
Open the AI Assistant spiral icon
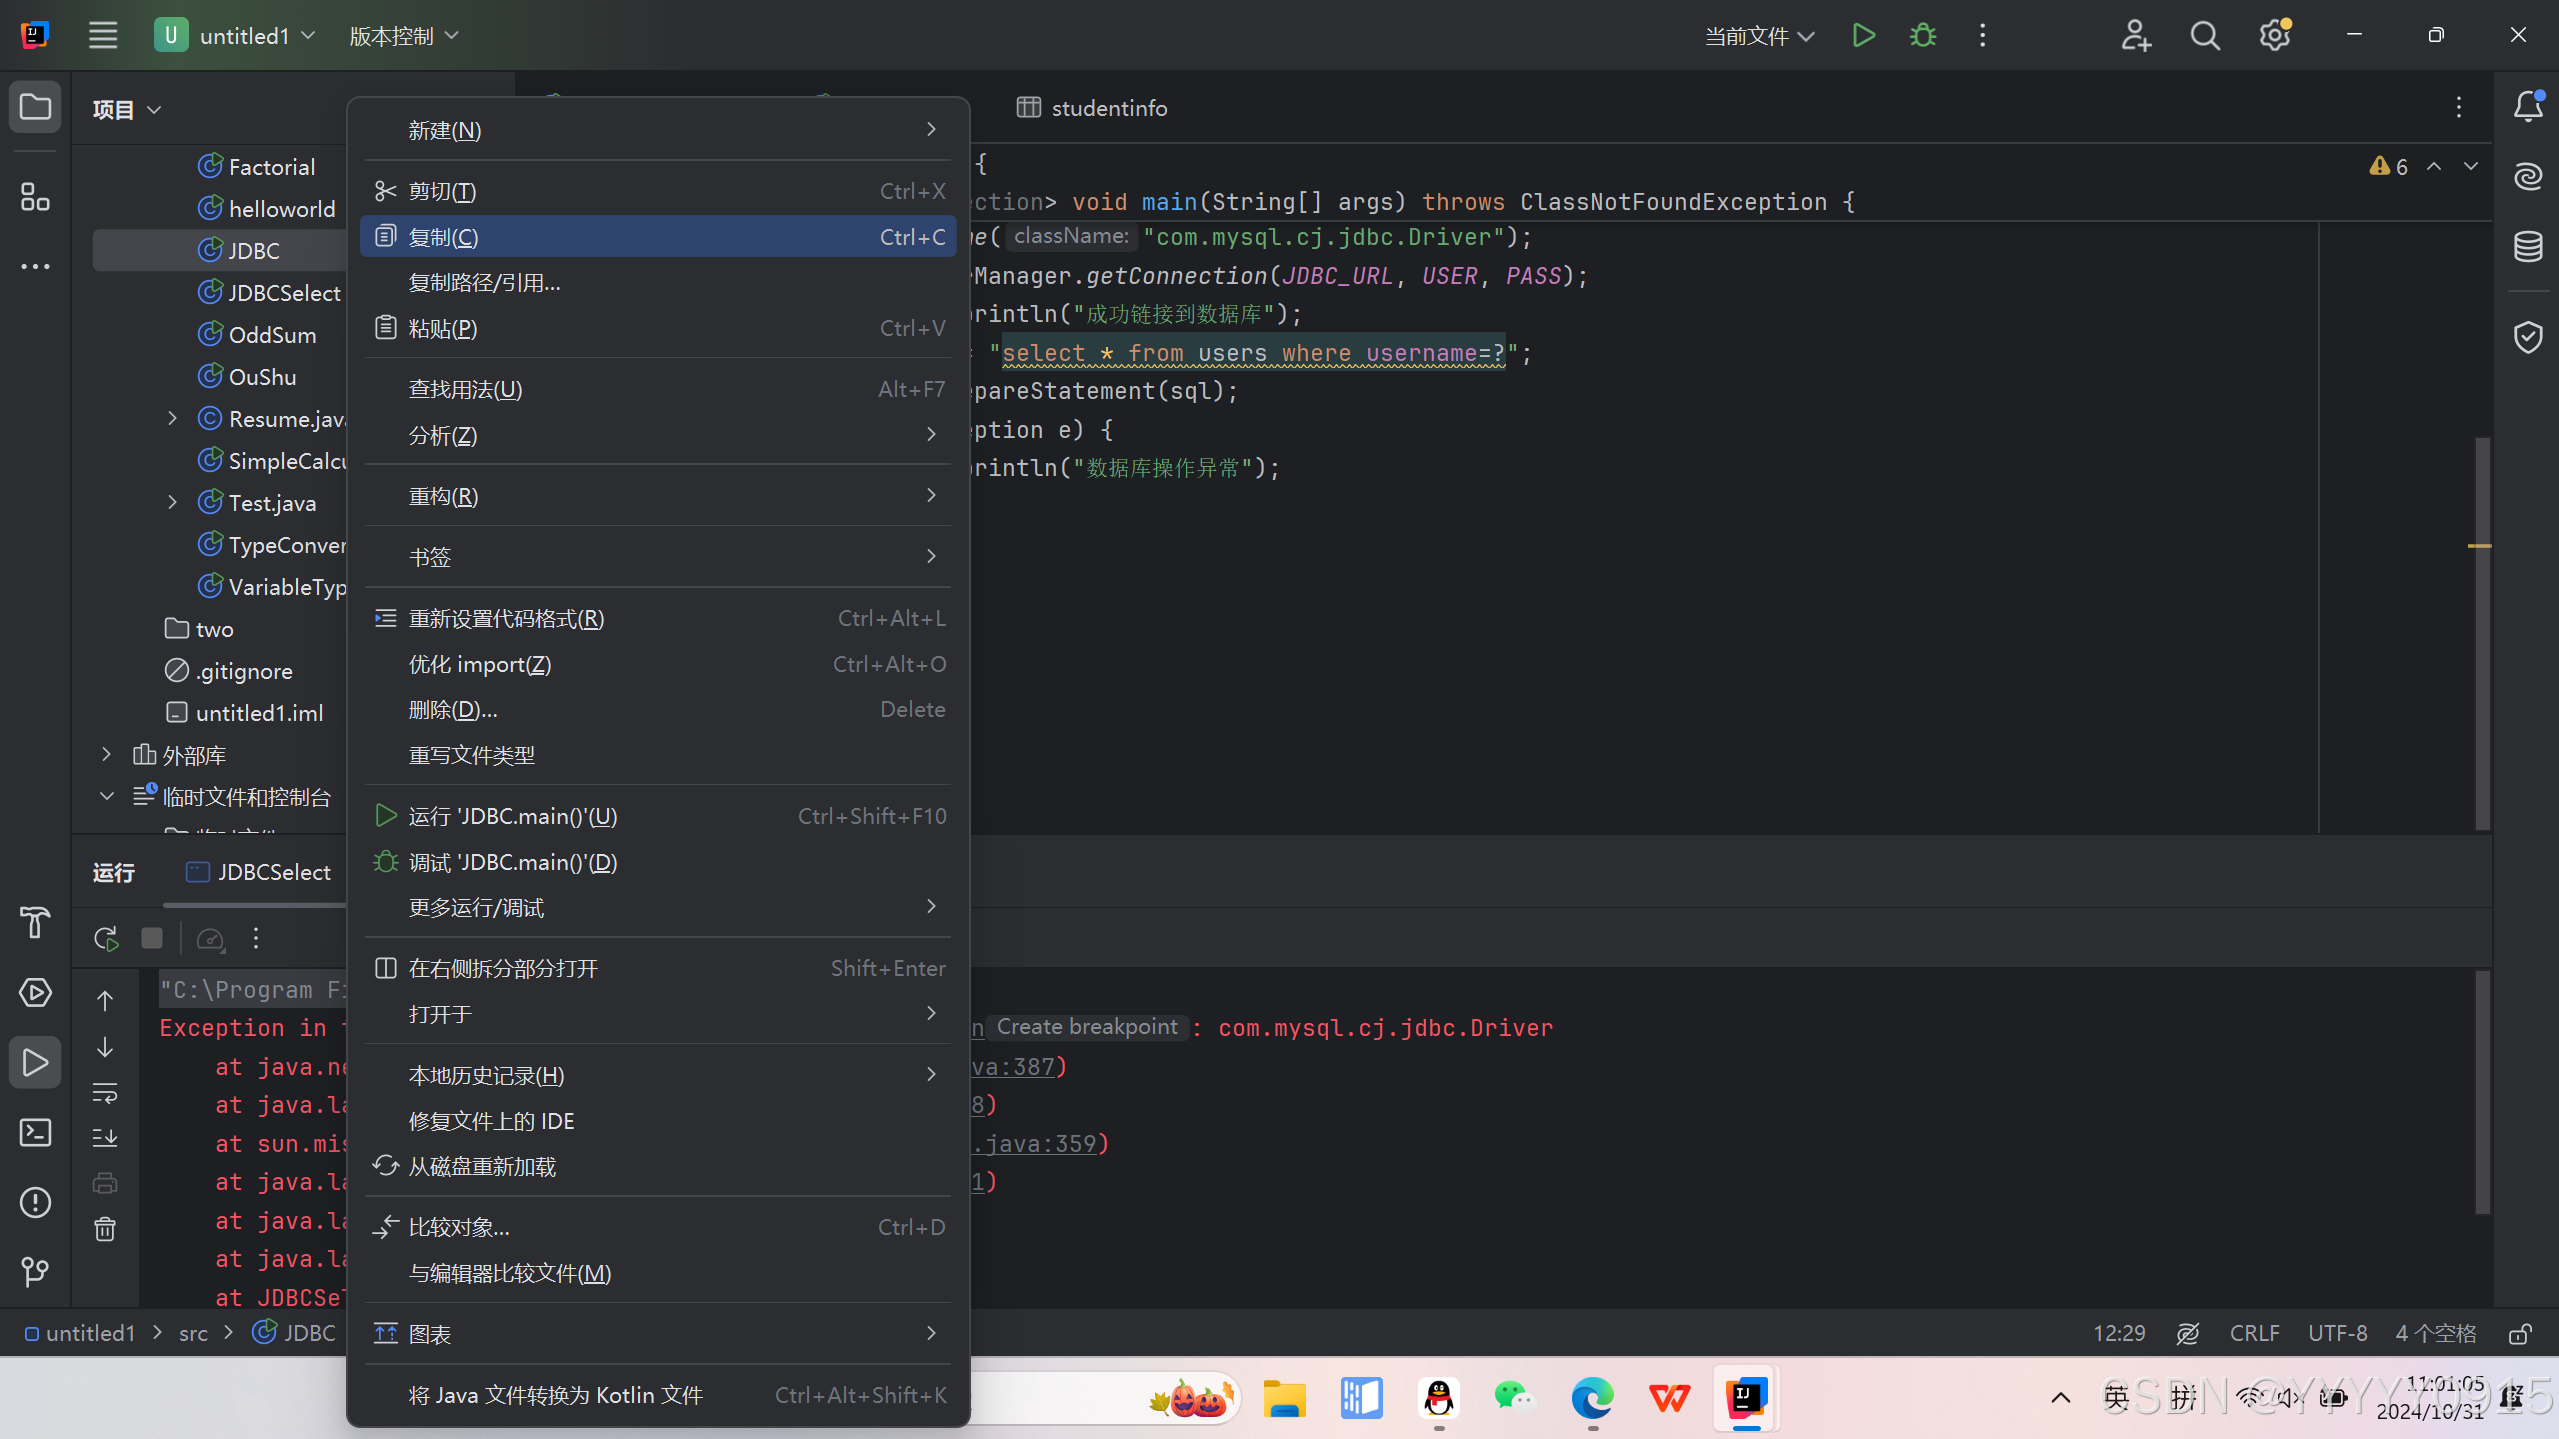2527,177
